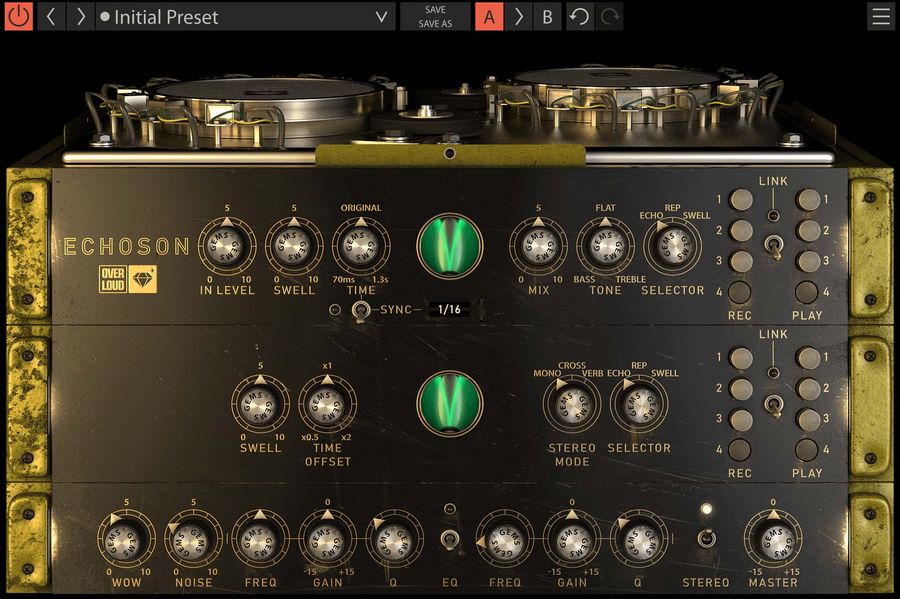Click SAVE preset button
The image size is (900, 599).
click(435, 10)
